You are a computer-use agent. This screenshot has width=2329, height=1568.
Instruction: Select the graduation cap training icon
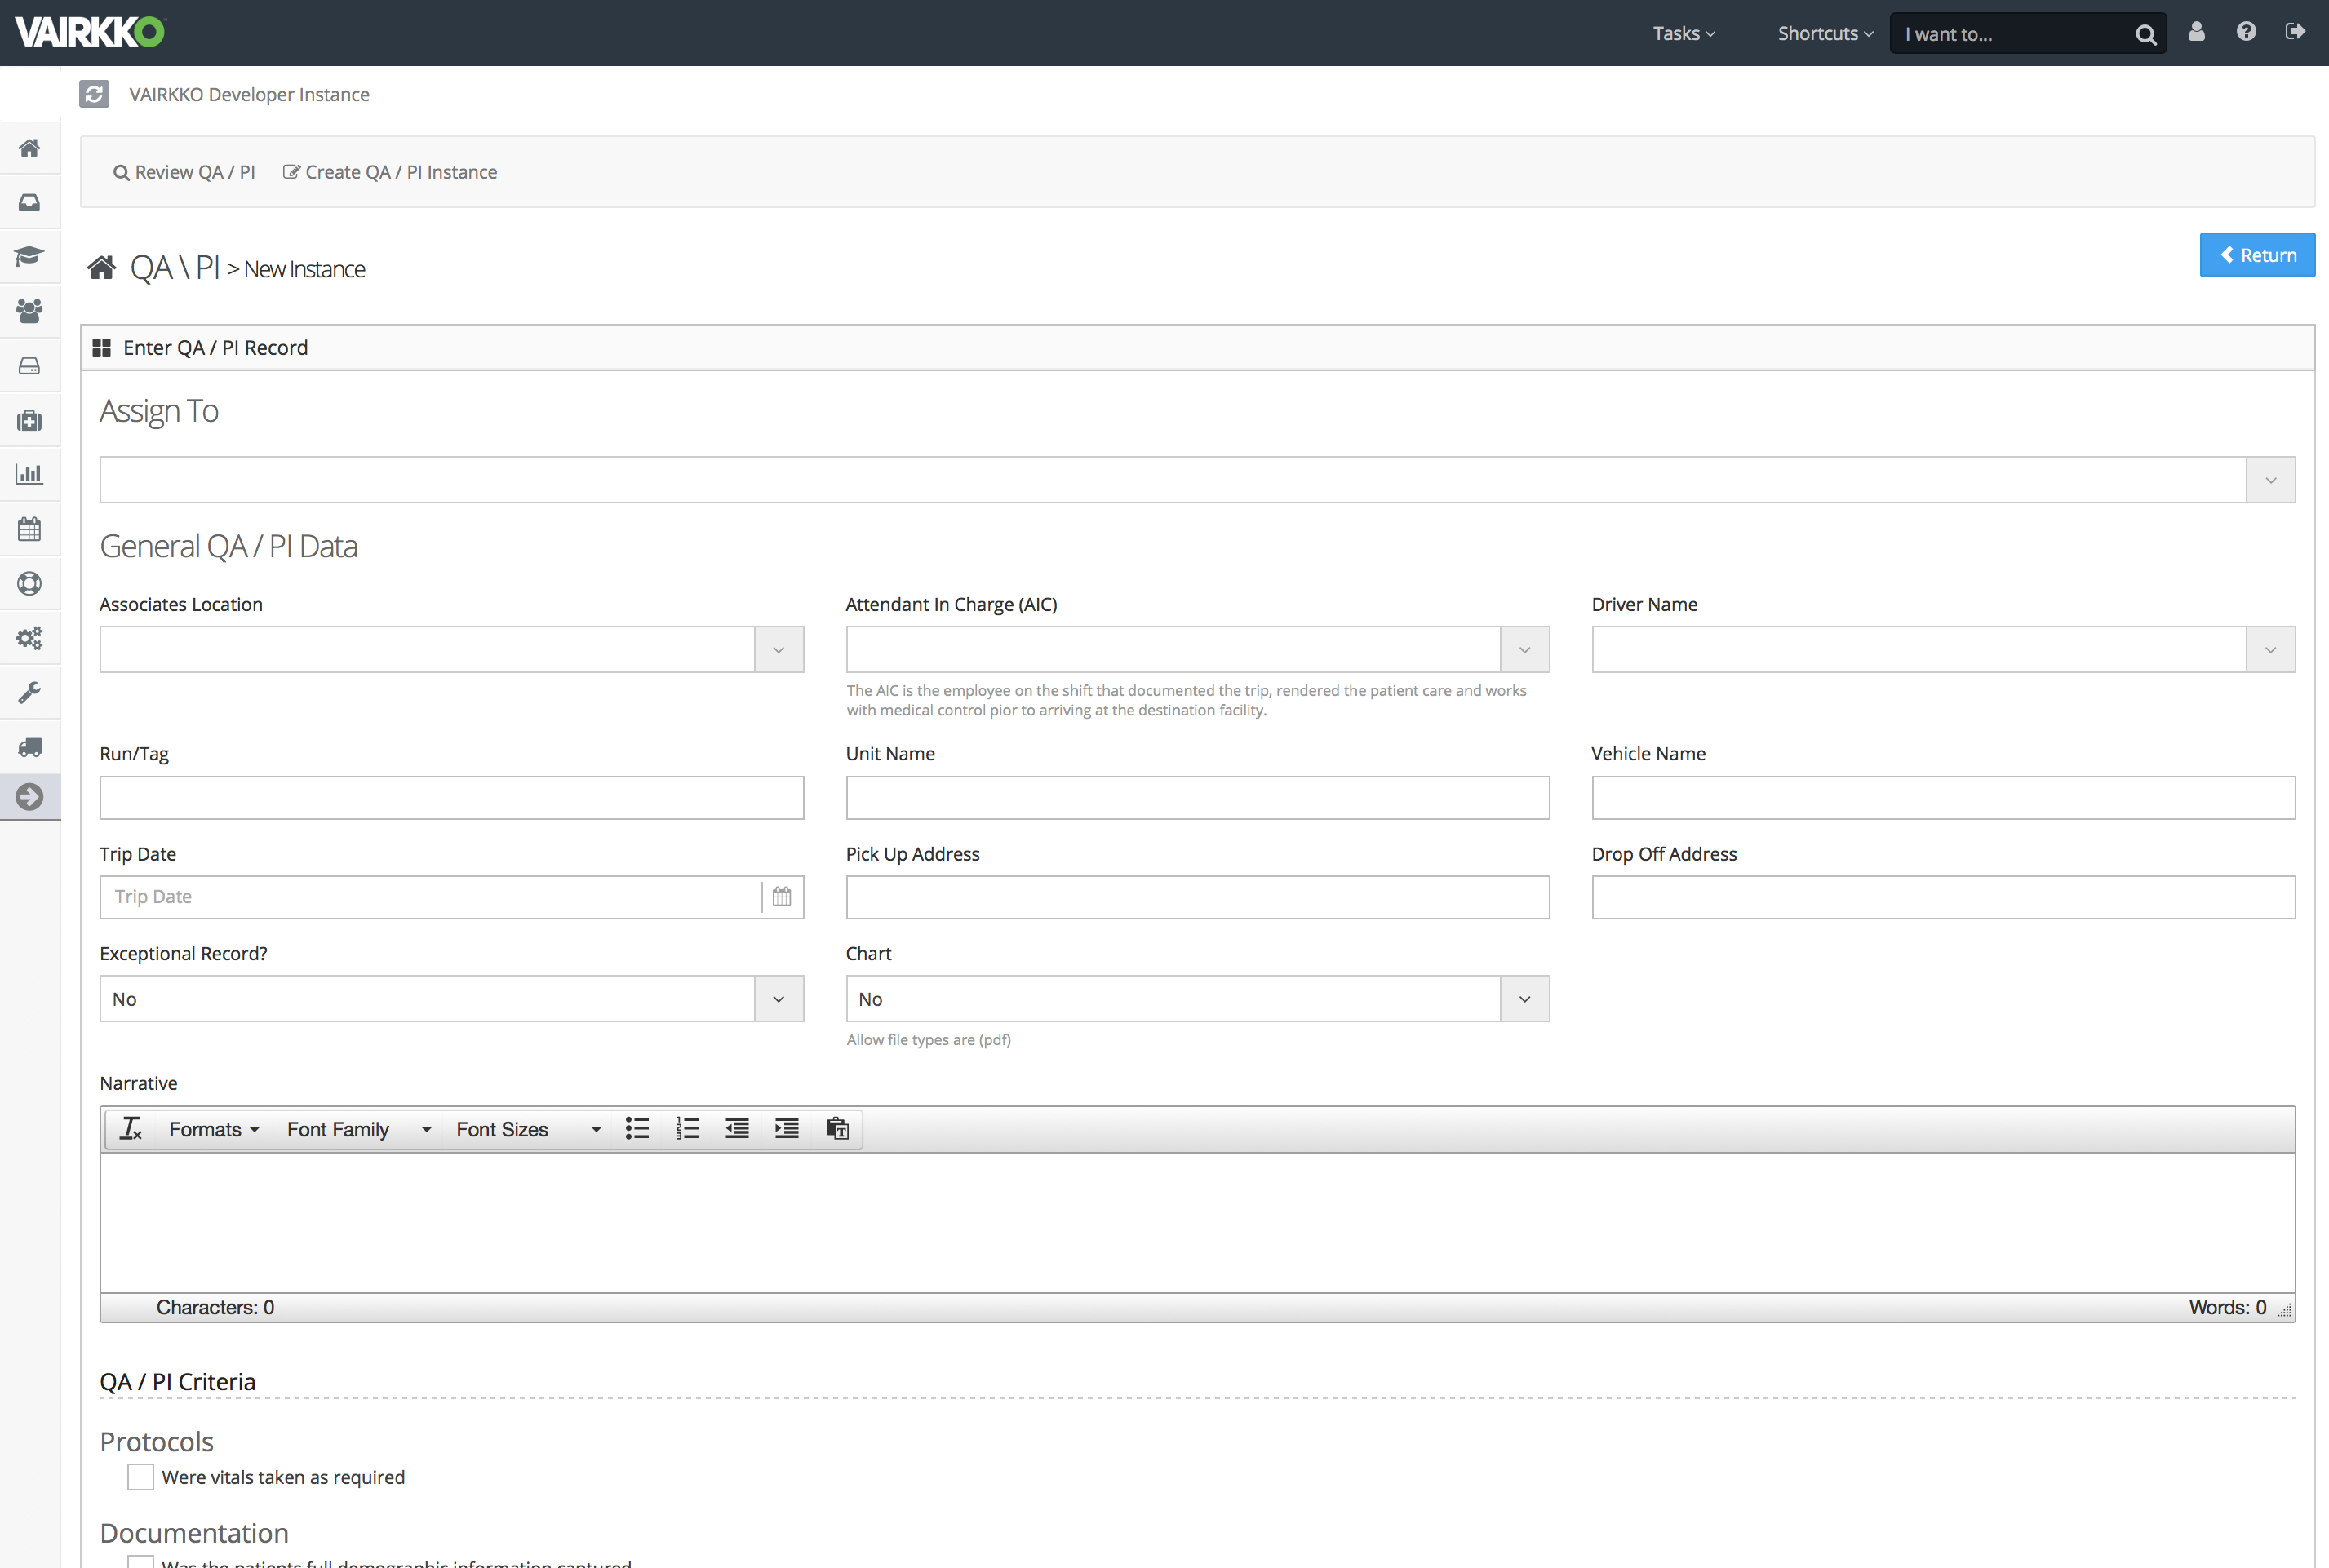click(x=30, y=257)
